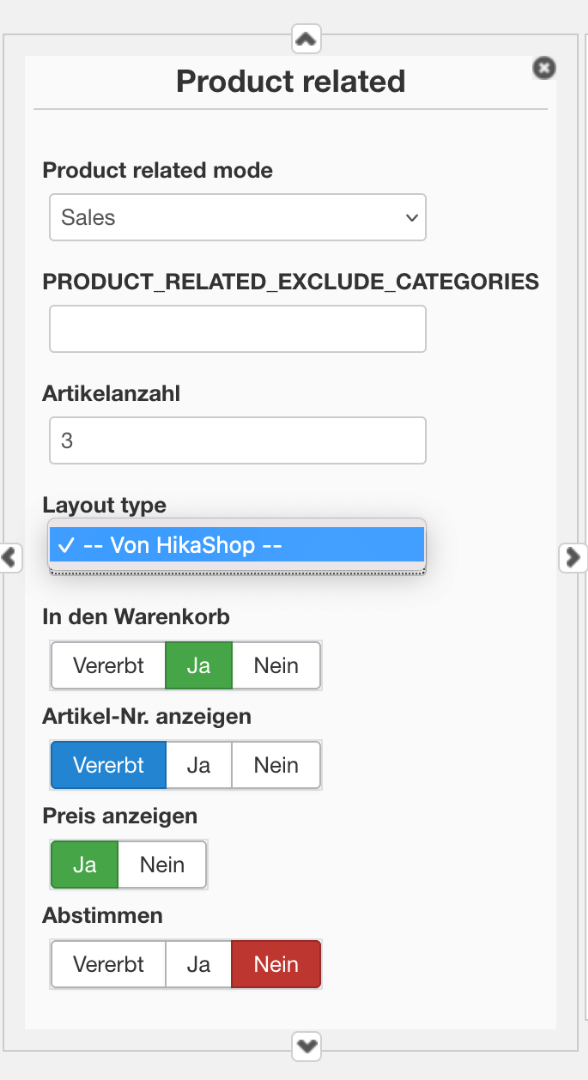Click the down arrow below the block
The image size is (588, 1080).
[x=306, y=1047]
